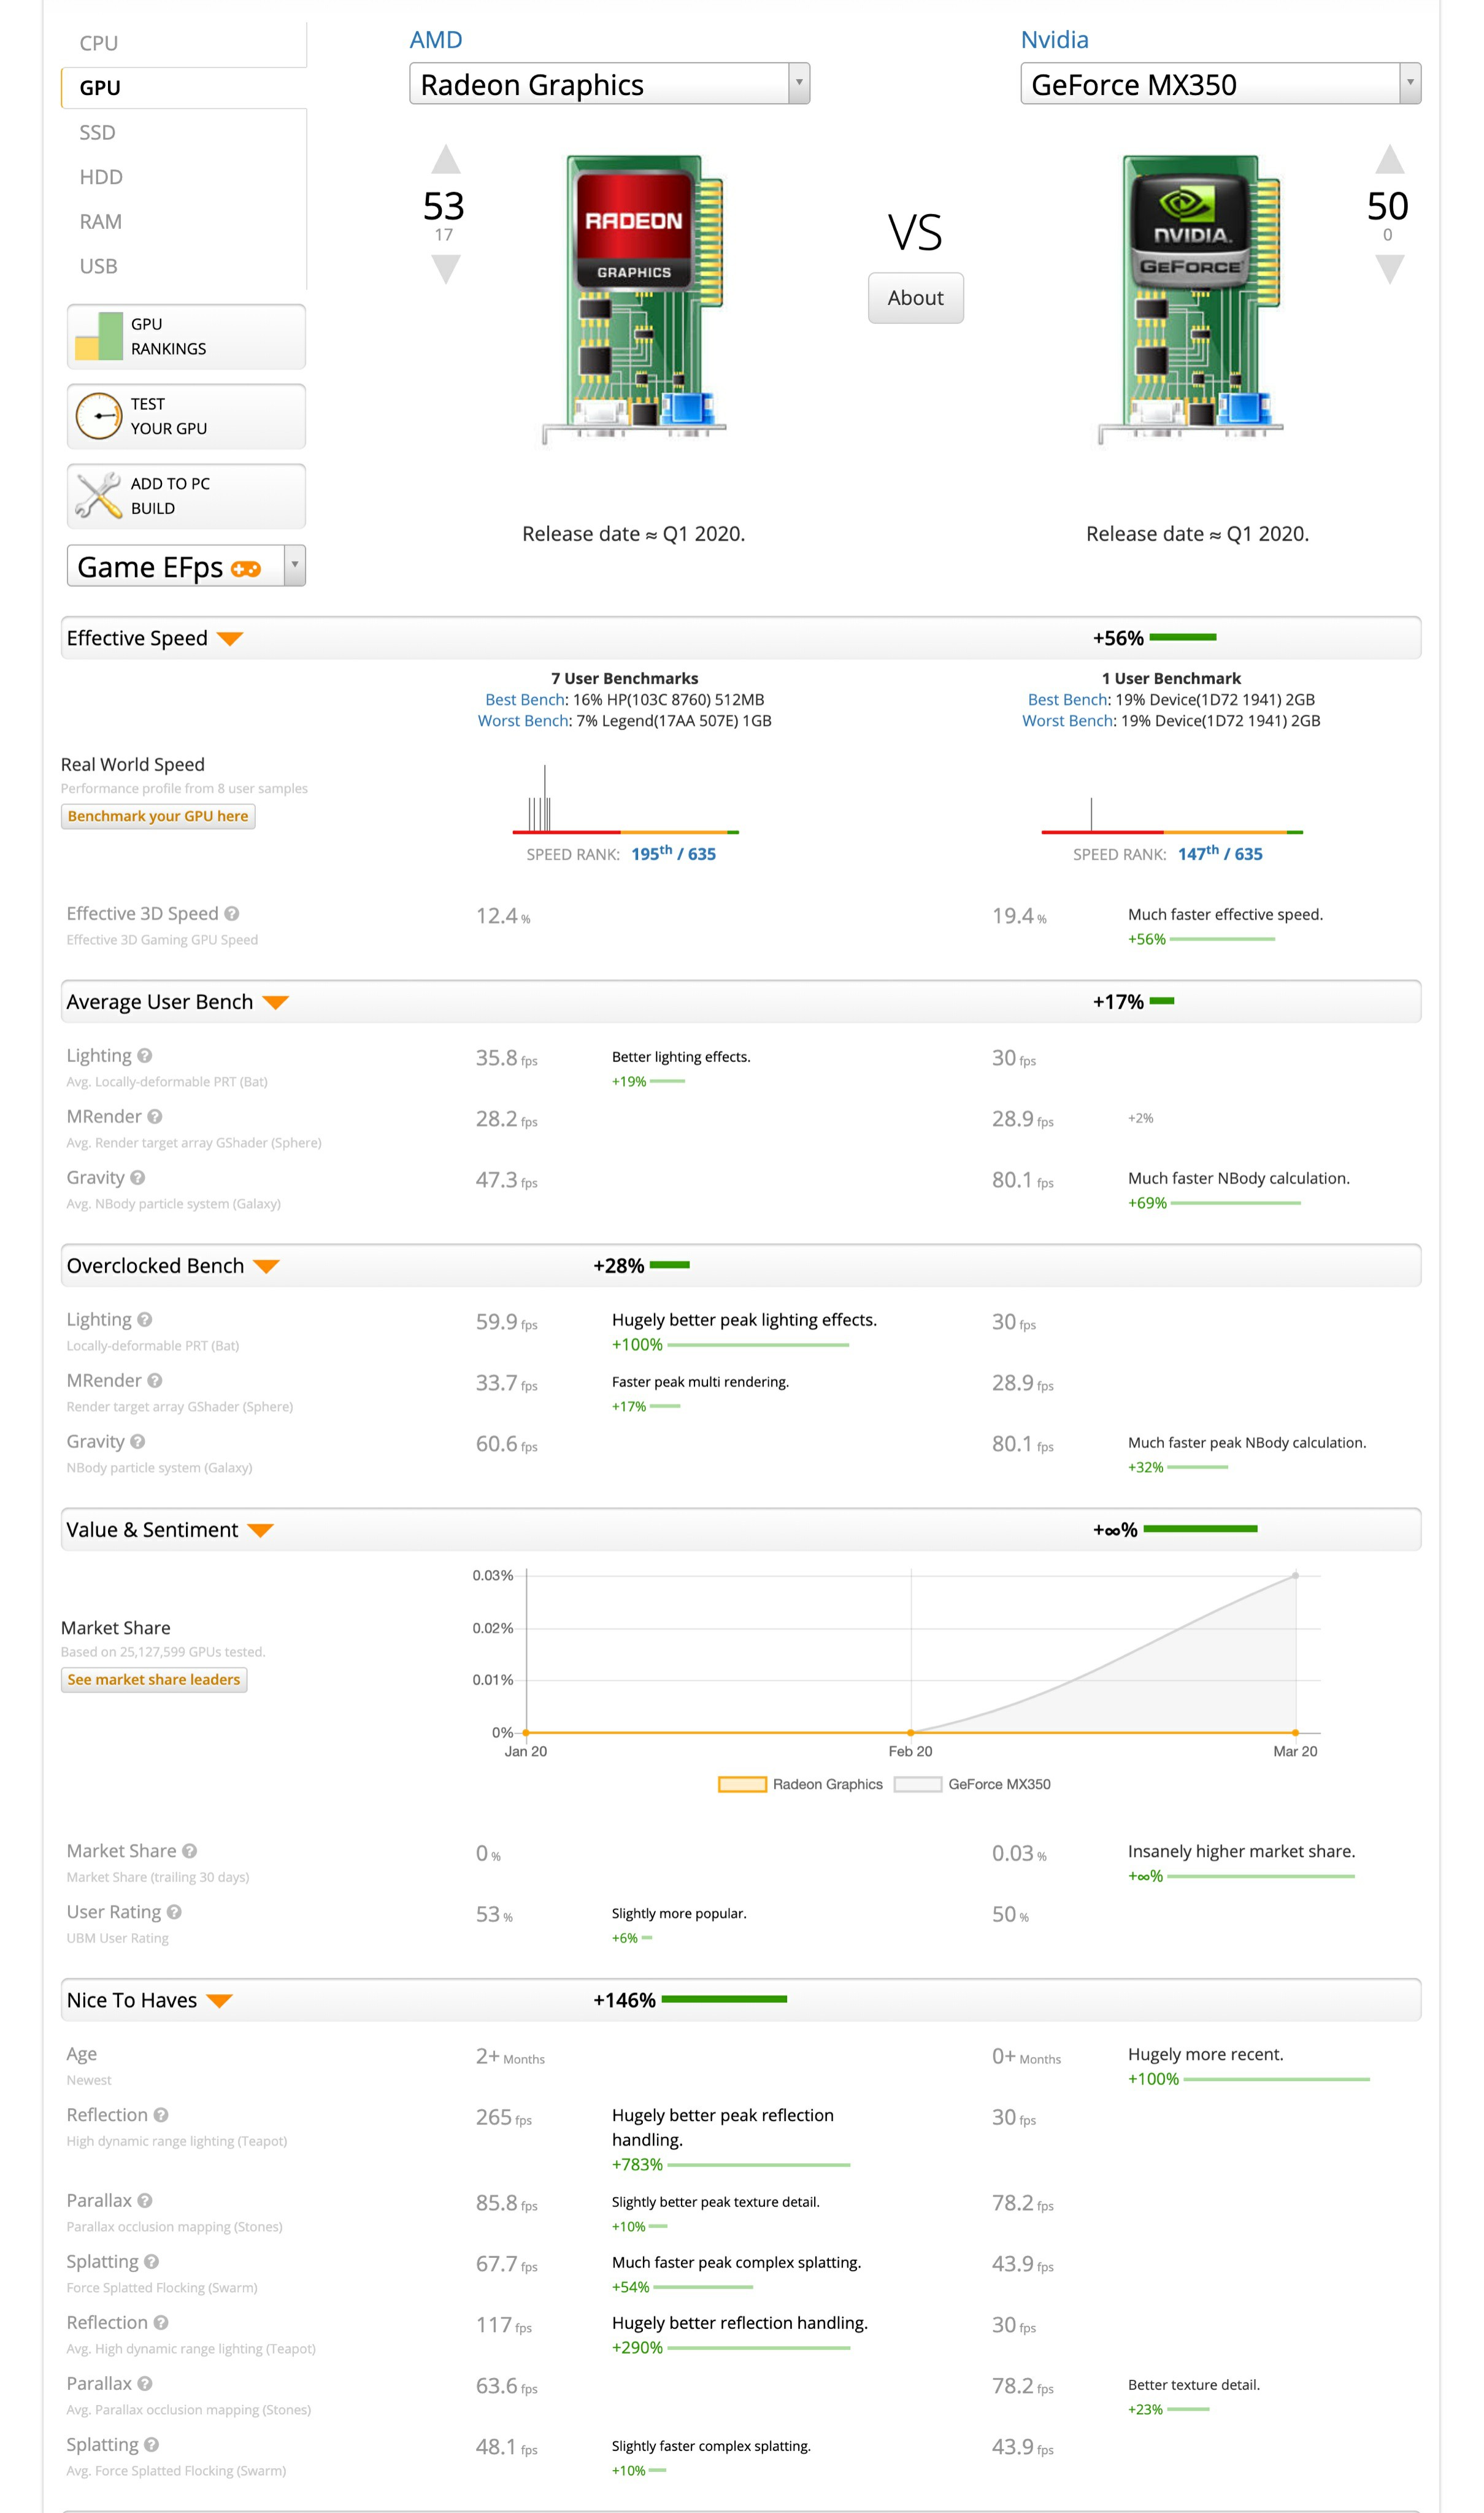Downvote the Radeon Graphics rating arrow

coord(445,269)
